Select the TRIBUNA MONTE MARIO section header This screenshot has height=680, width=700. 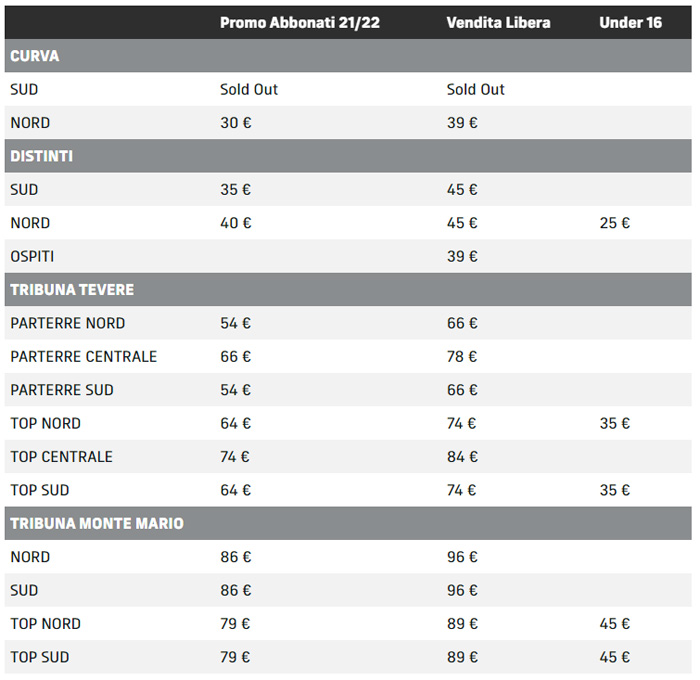pyautogui.click(x=97, y=523)
